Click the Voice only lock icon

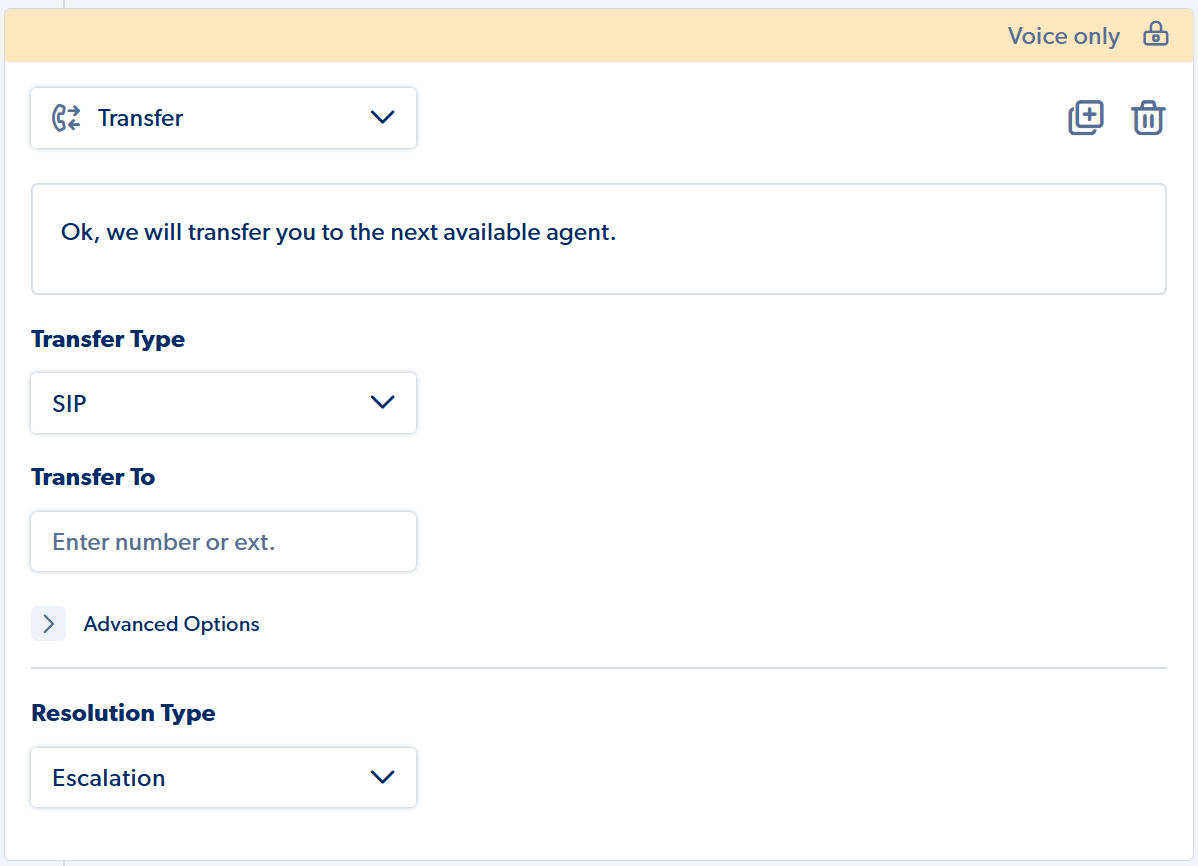(x=1155, y=34)
